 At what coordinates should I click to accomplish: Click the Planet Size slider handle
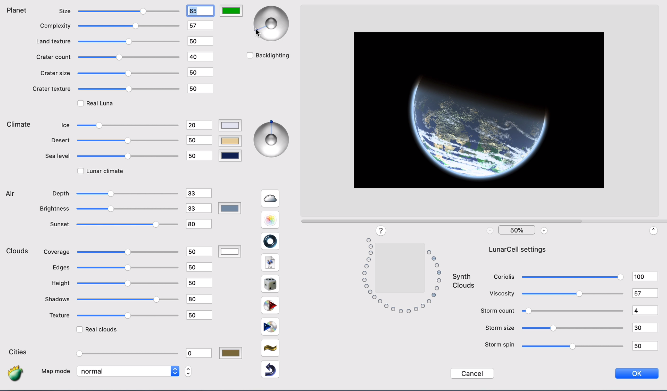143,11
